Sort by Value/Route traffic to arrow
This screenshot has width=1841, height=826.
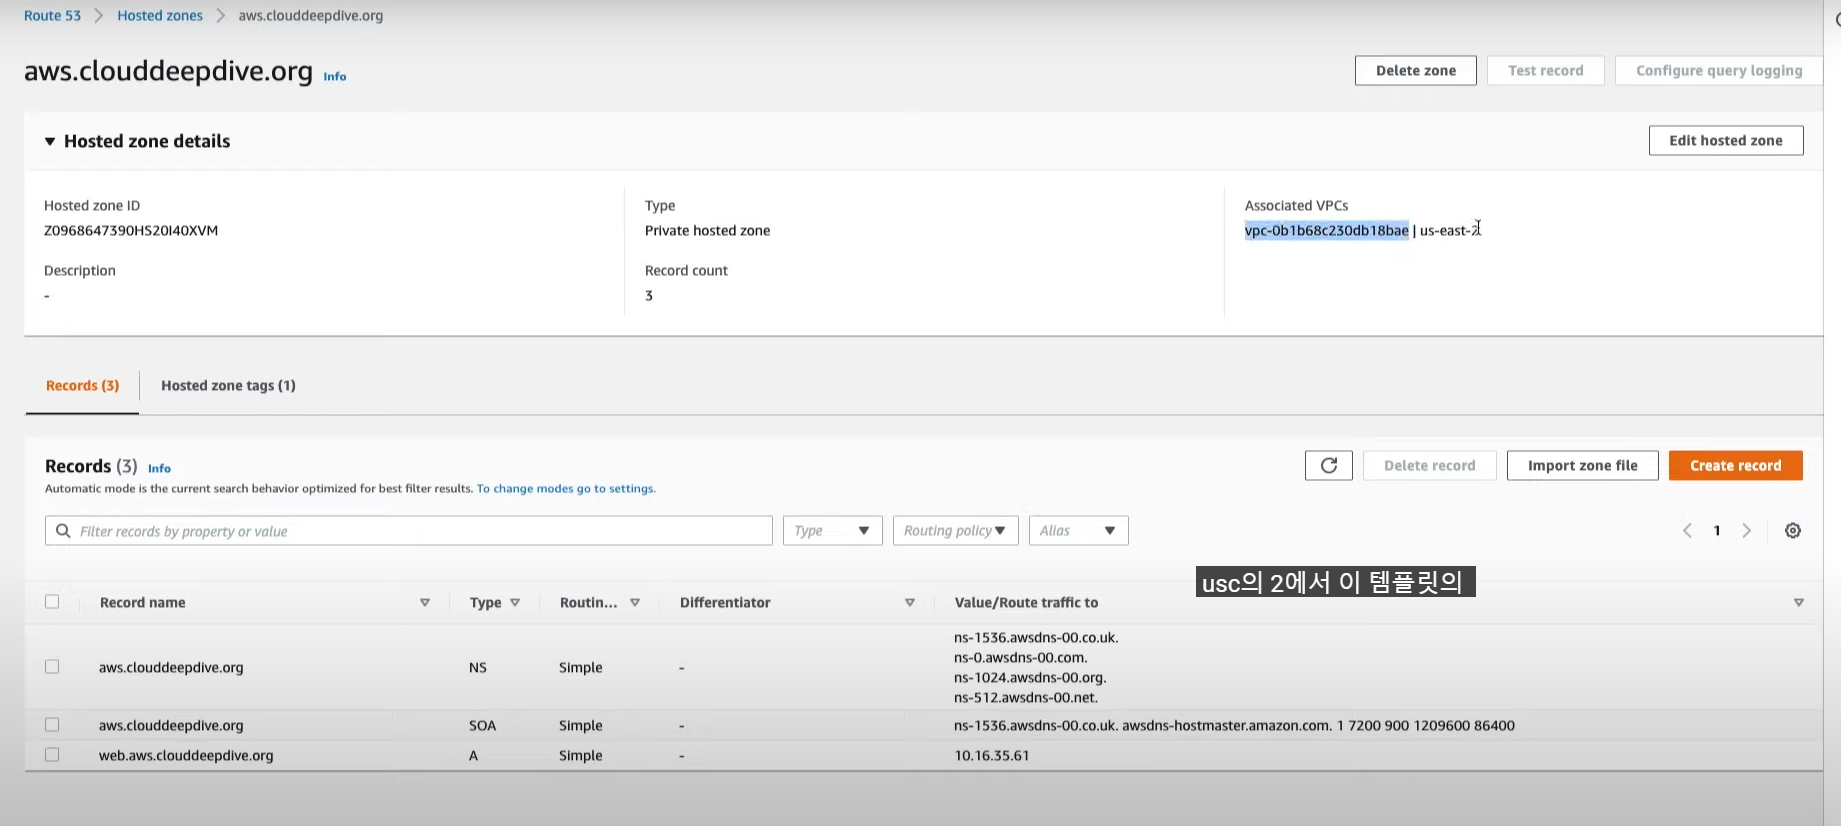1799,603
